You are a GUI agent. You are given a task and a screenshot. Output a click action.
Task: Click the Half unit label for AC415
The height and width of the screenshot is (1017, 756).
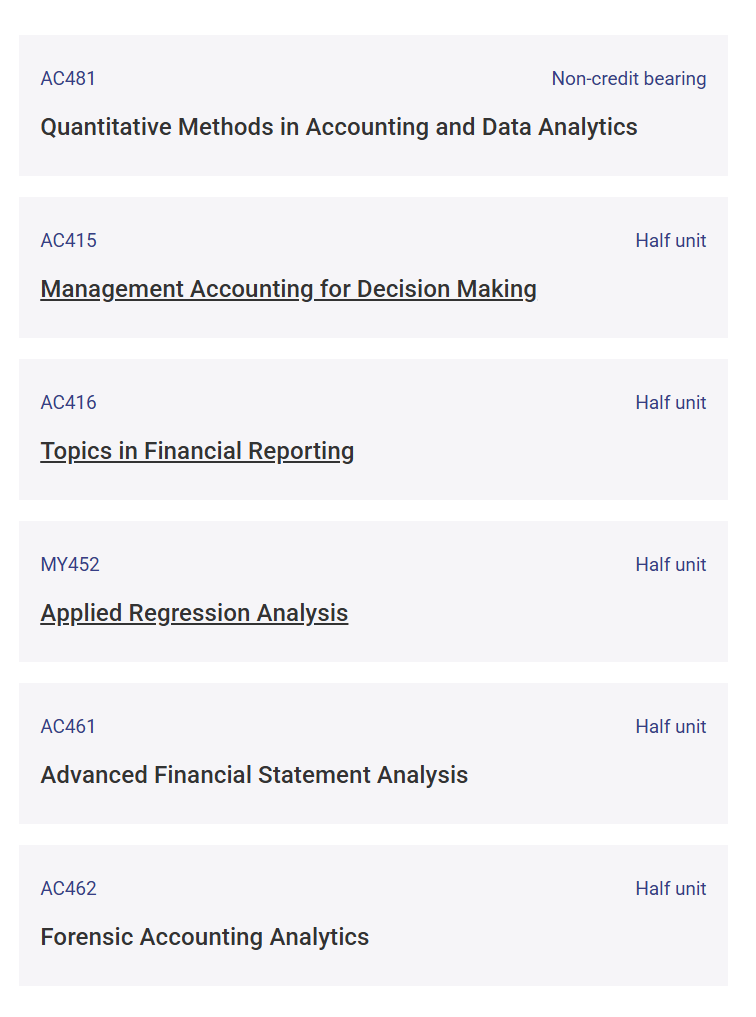point(671,241)
